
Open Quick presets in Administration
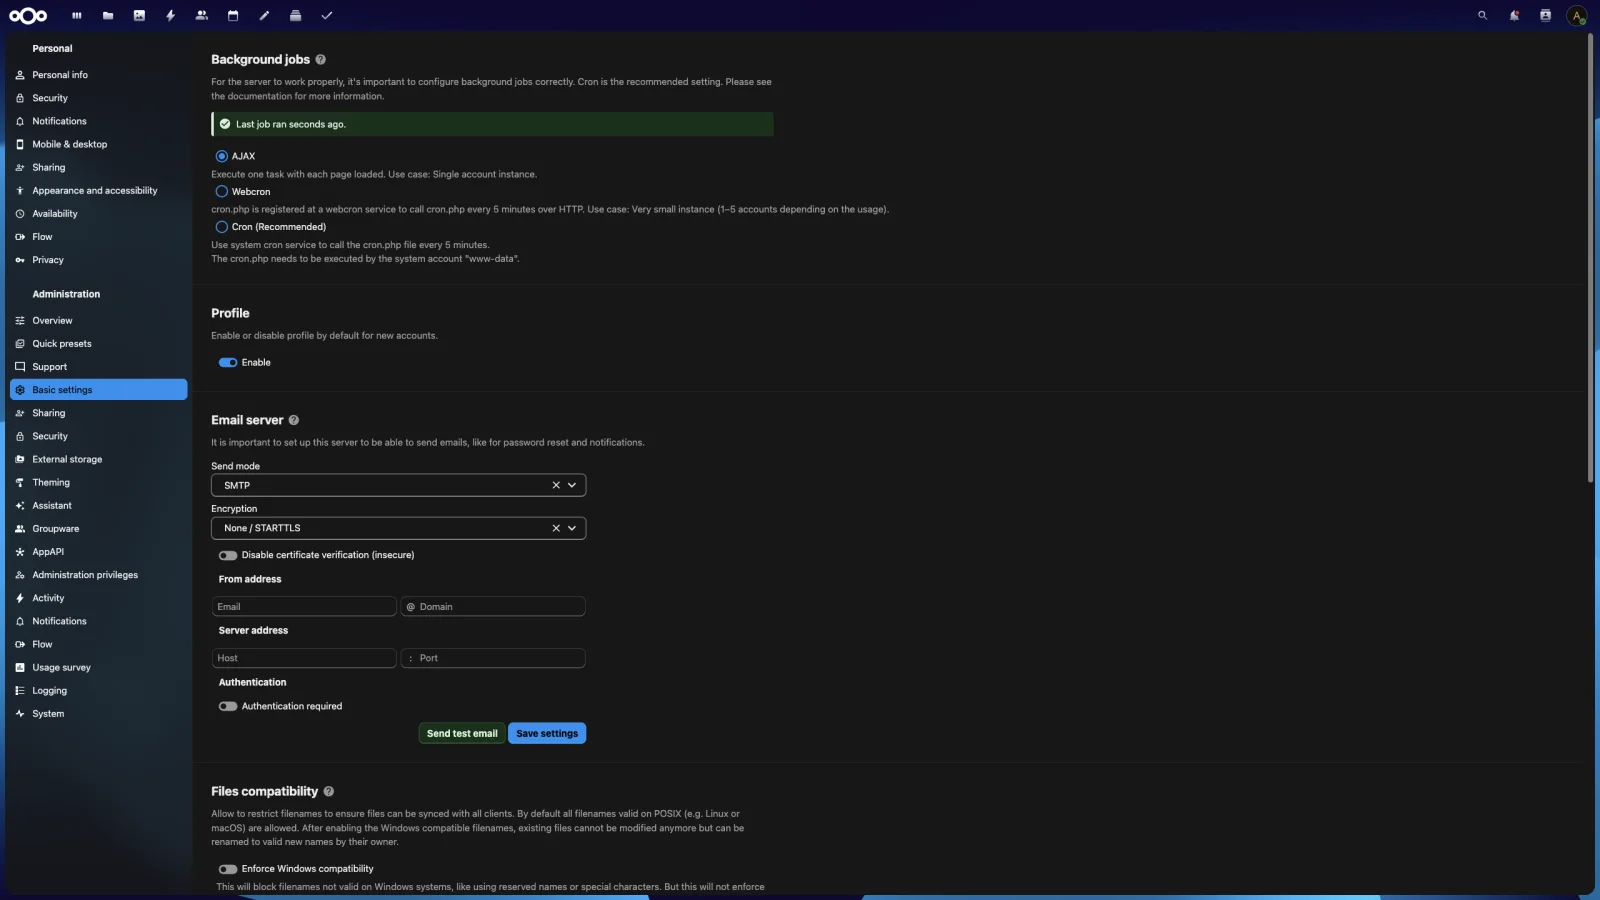pos(99,344)
